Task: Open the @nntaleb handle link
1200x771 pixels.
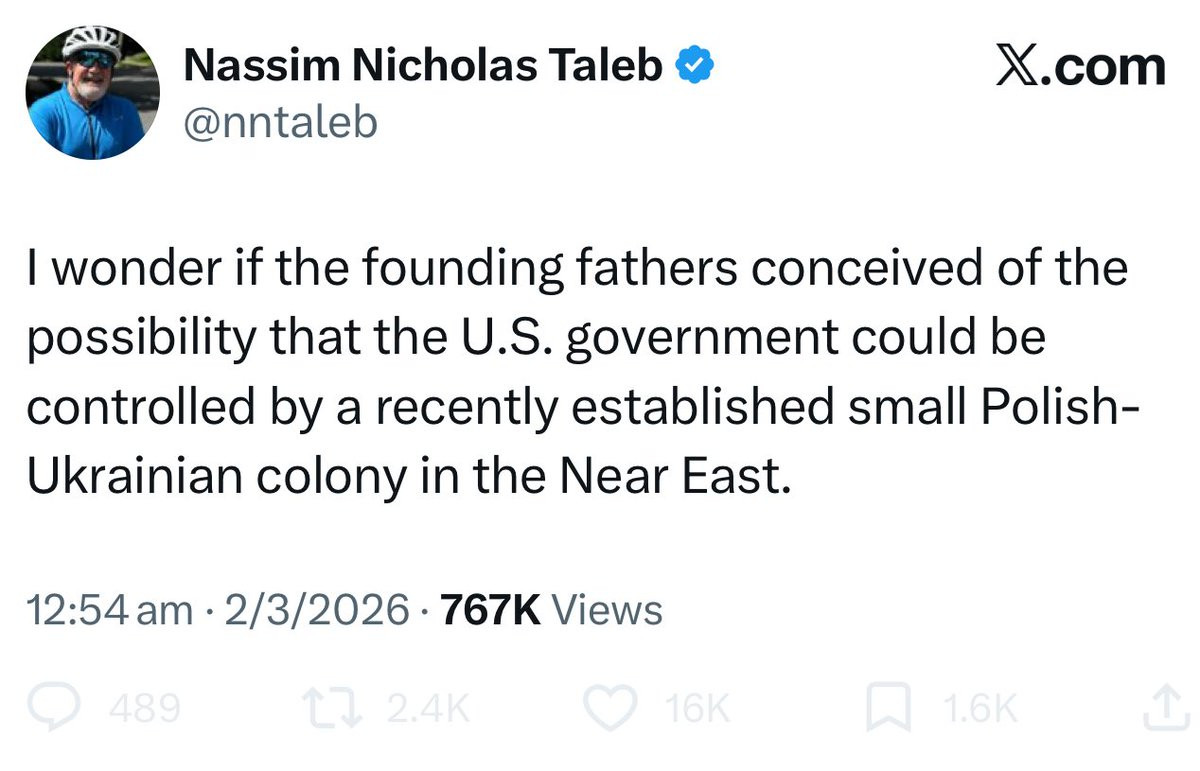Action: pyautogui.click(x=281, y=122)
